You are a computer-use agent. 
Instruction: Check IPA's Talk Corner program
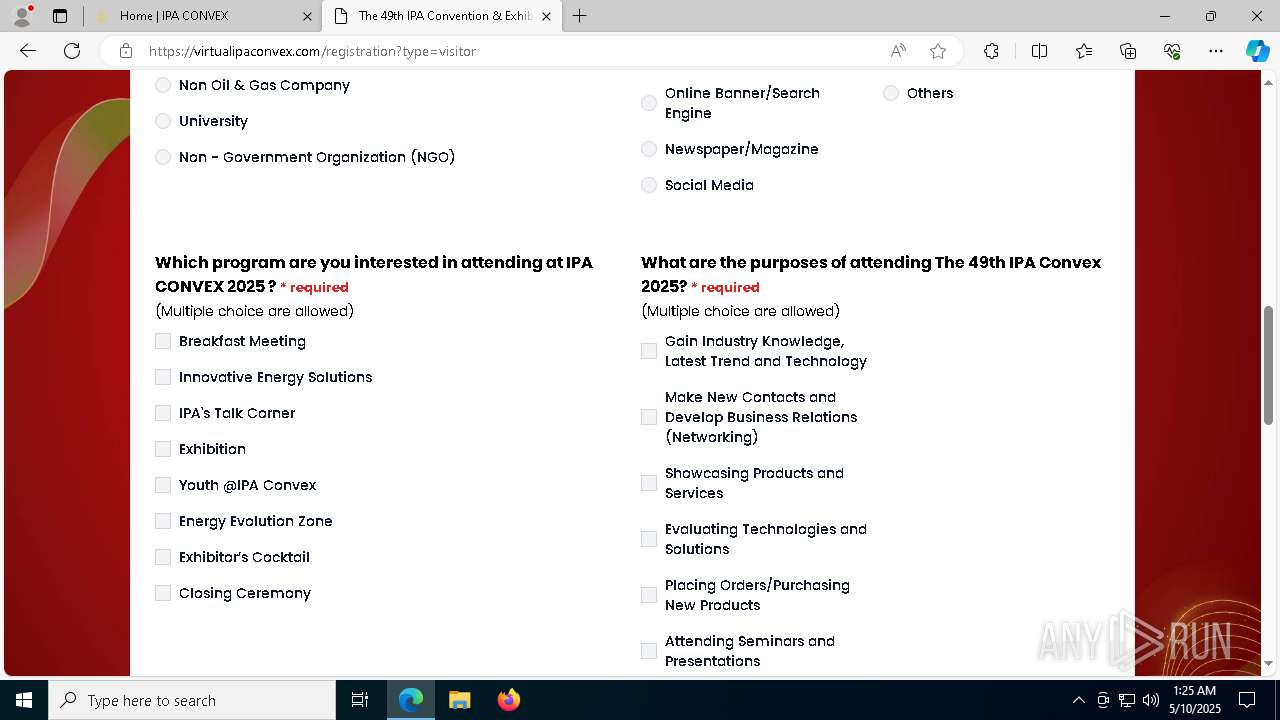pos(163,413)
